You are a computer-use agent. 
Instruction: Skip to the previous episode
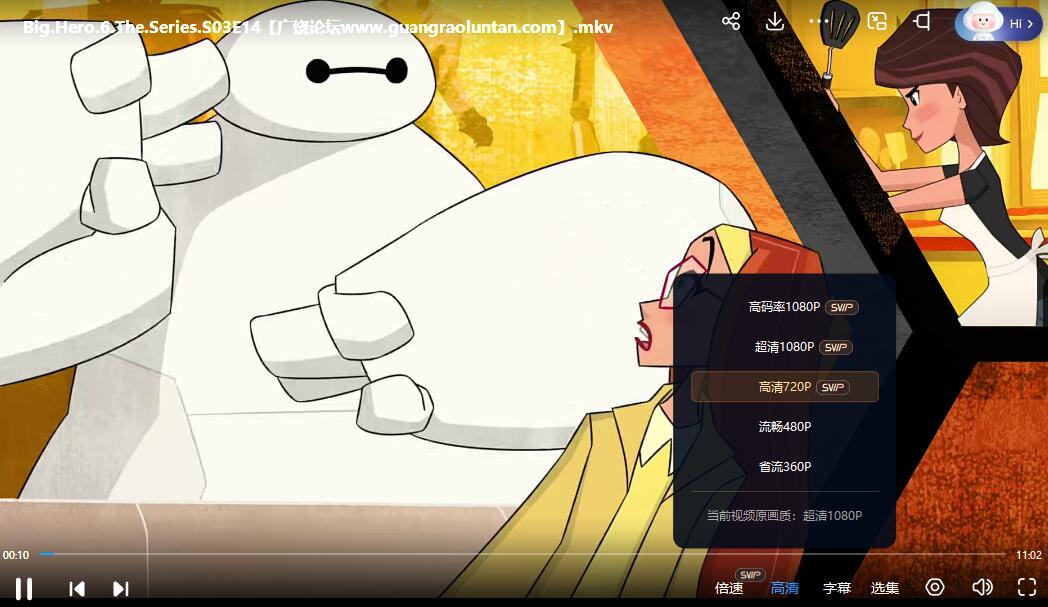coord(77,588)
